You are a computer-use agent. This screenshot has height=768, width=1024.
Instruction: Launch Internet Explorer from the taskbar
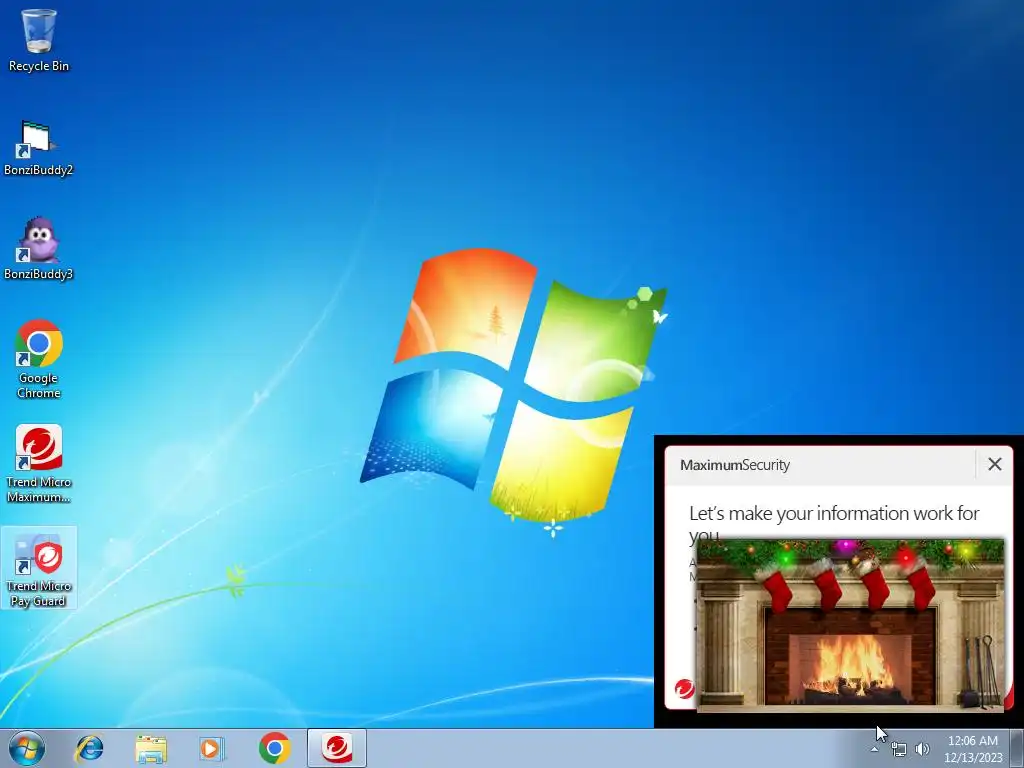(89, 748)
